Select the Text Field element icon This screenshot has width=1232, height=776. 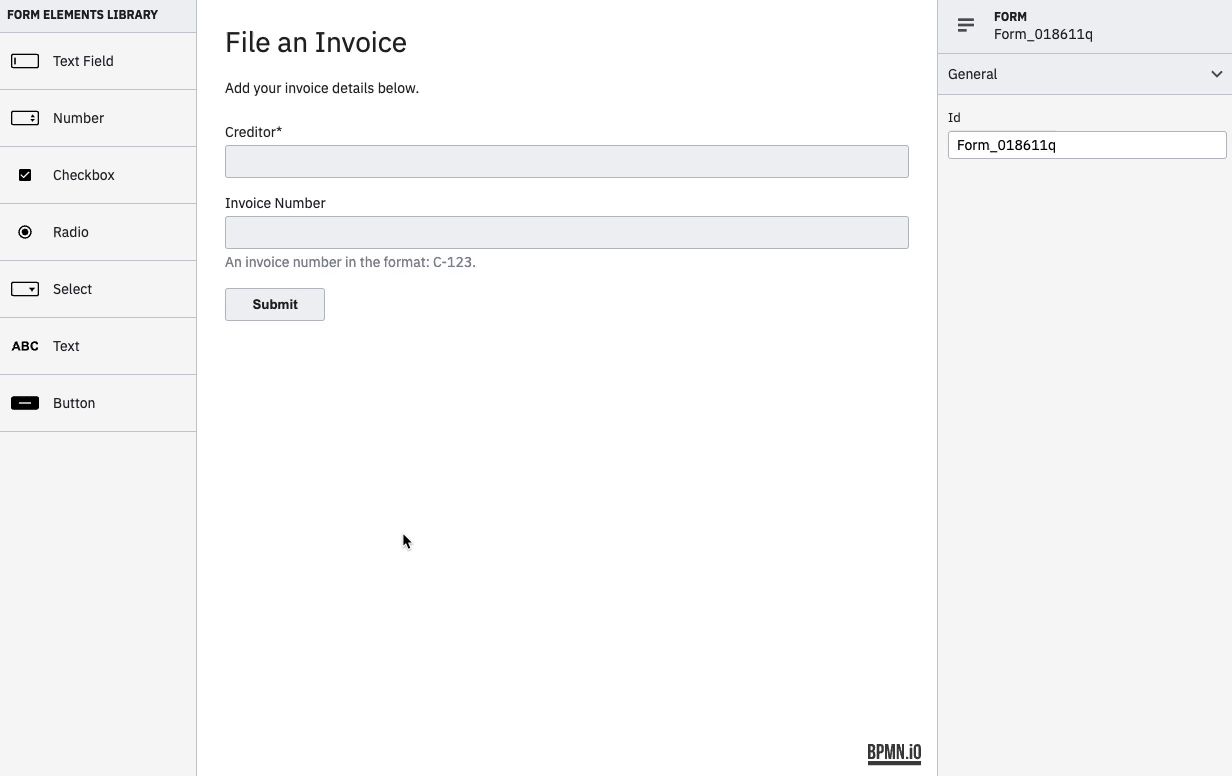point(25,61)
